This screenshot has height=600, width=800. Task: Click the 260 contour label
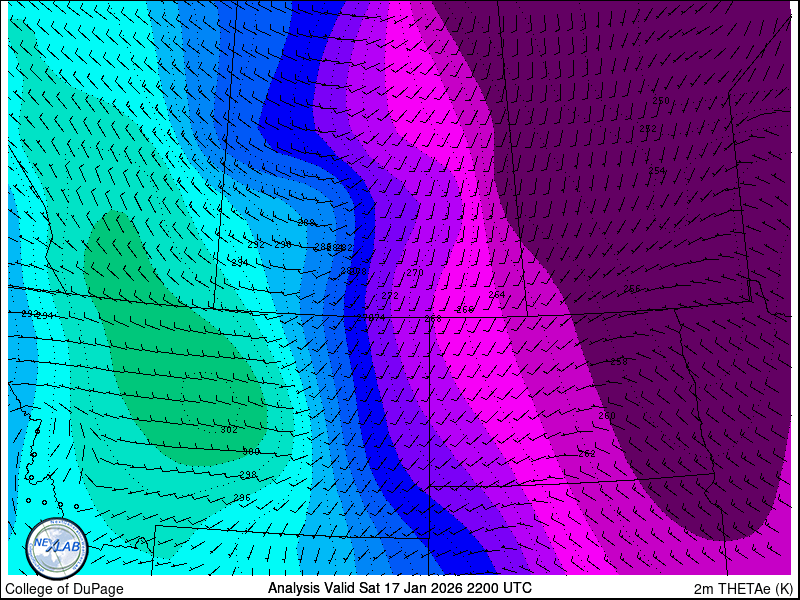pyautogui.click(x=607, y=415)
